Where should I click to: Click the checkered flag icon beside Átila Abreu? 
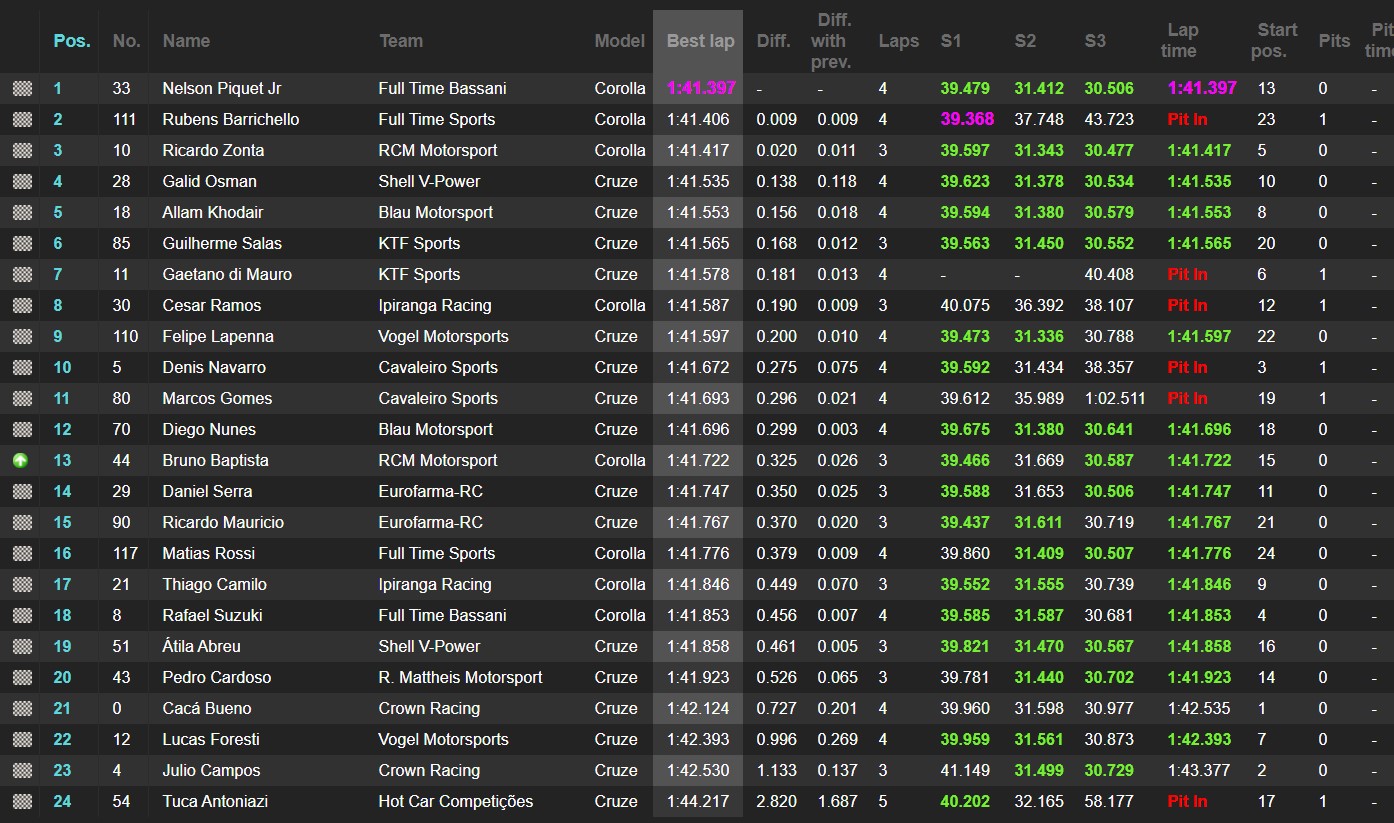click(x=21, y=647)
